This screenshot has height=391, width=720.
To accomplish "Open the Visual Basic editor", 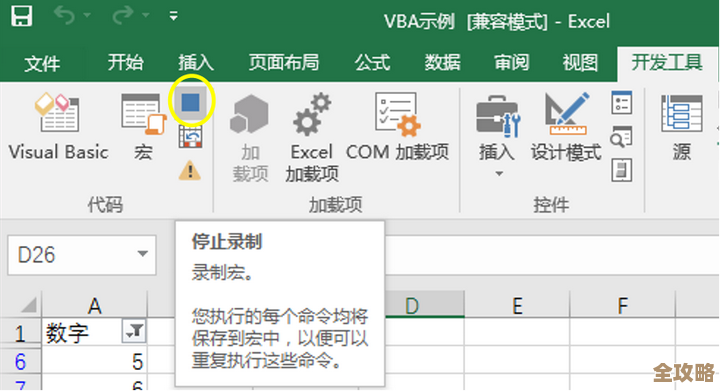I will coord(58,127).
